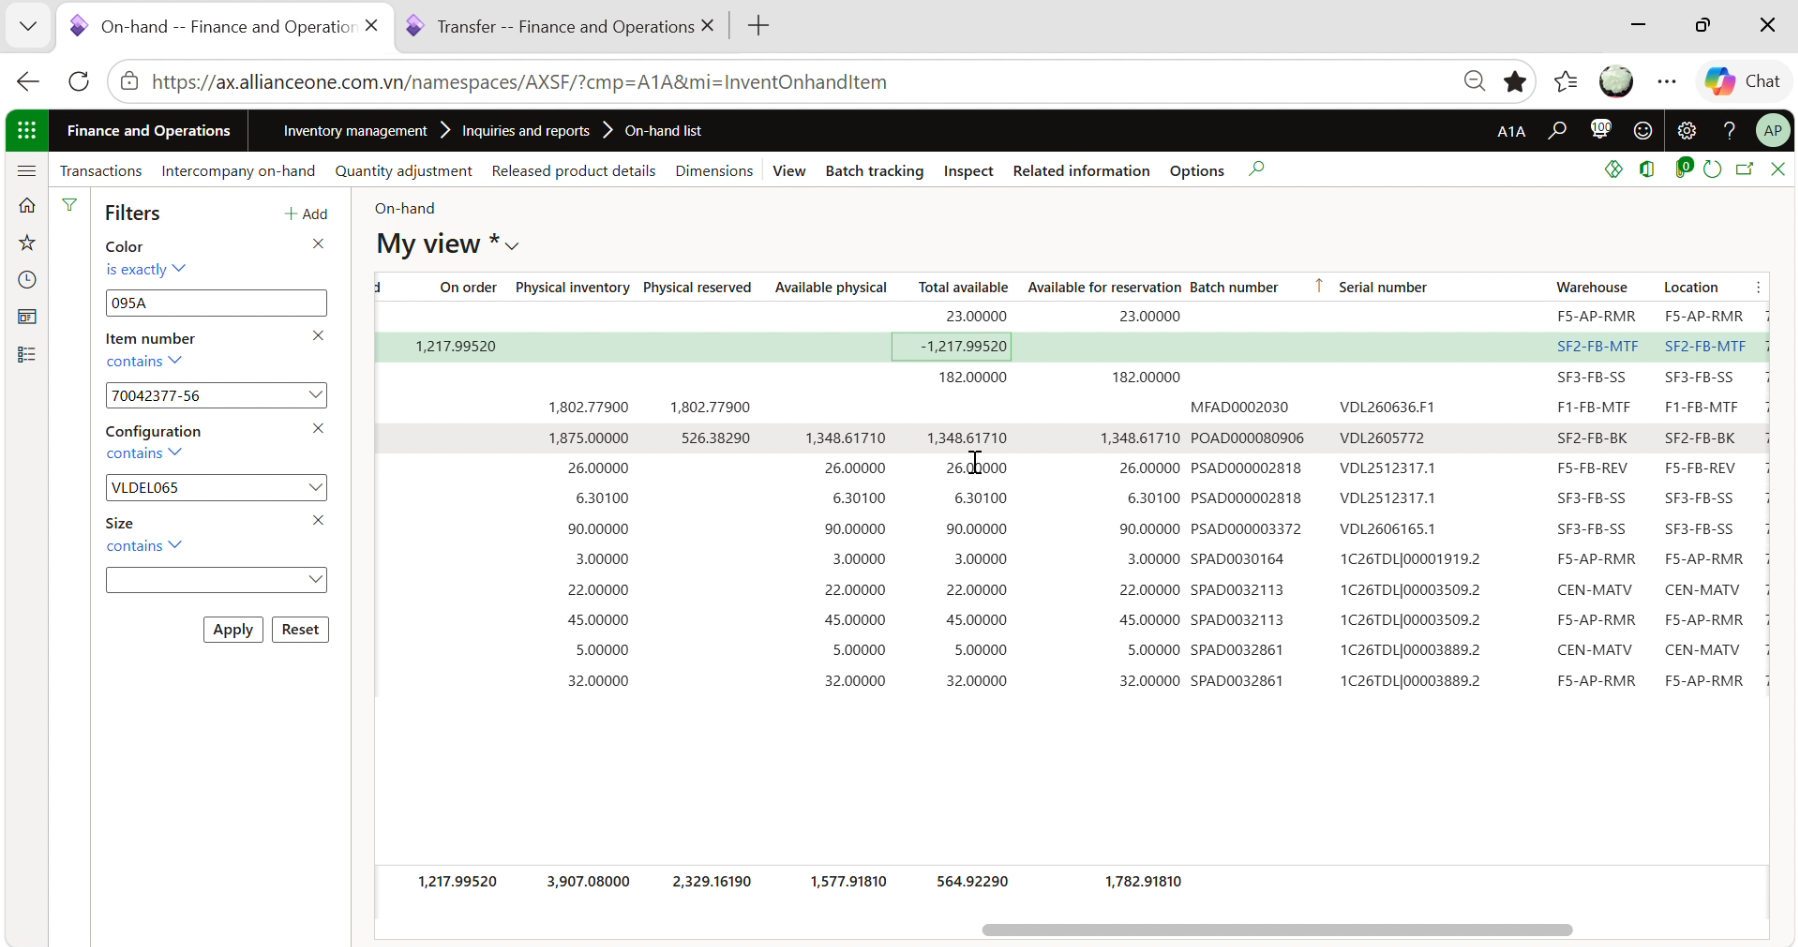The image size is (1798, 947).
Task: Open the Related information tab
Action: click(x=1081, y=171)
